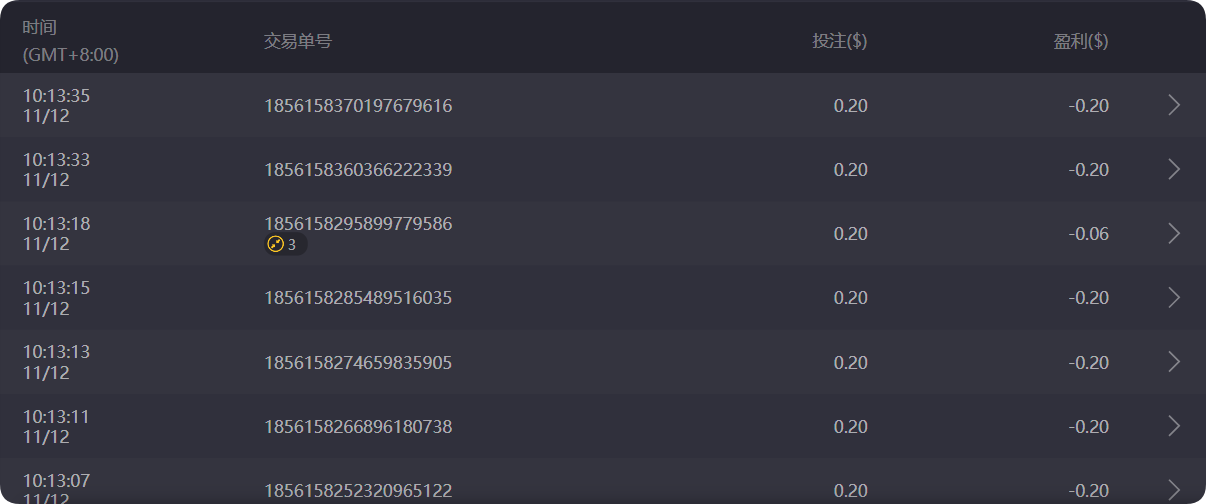Click the 10:13:35 timestamp cell

(57, 106)
